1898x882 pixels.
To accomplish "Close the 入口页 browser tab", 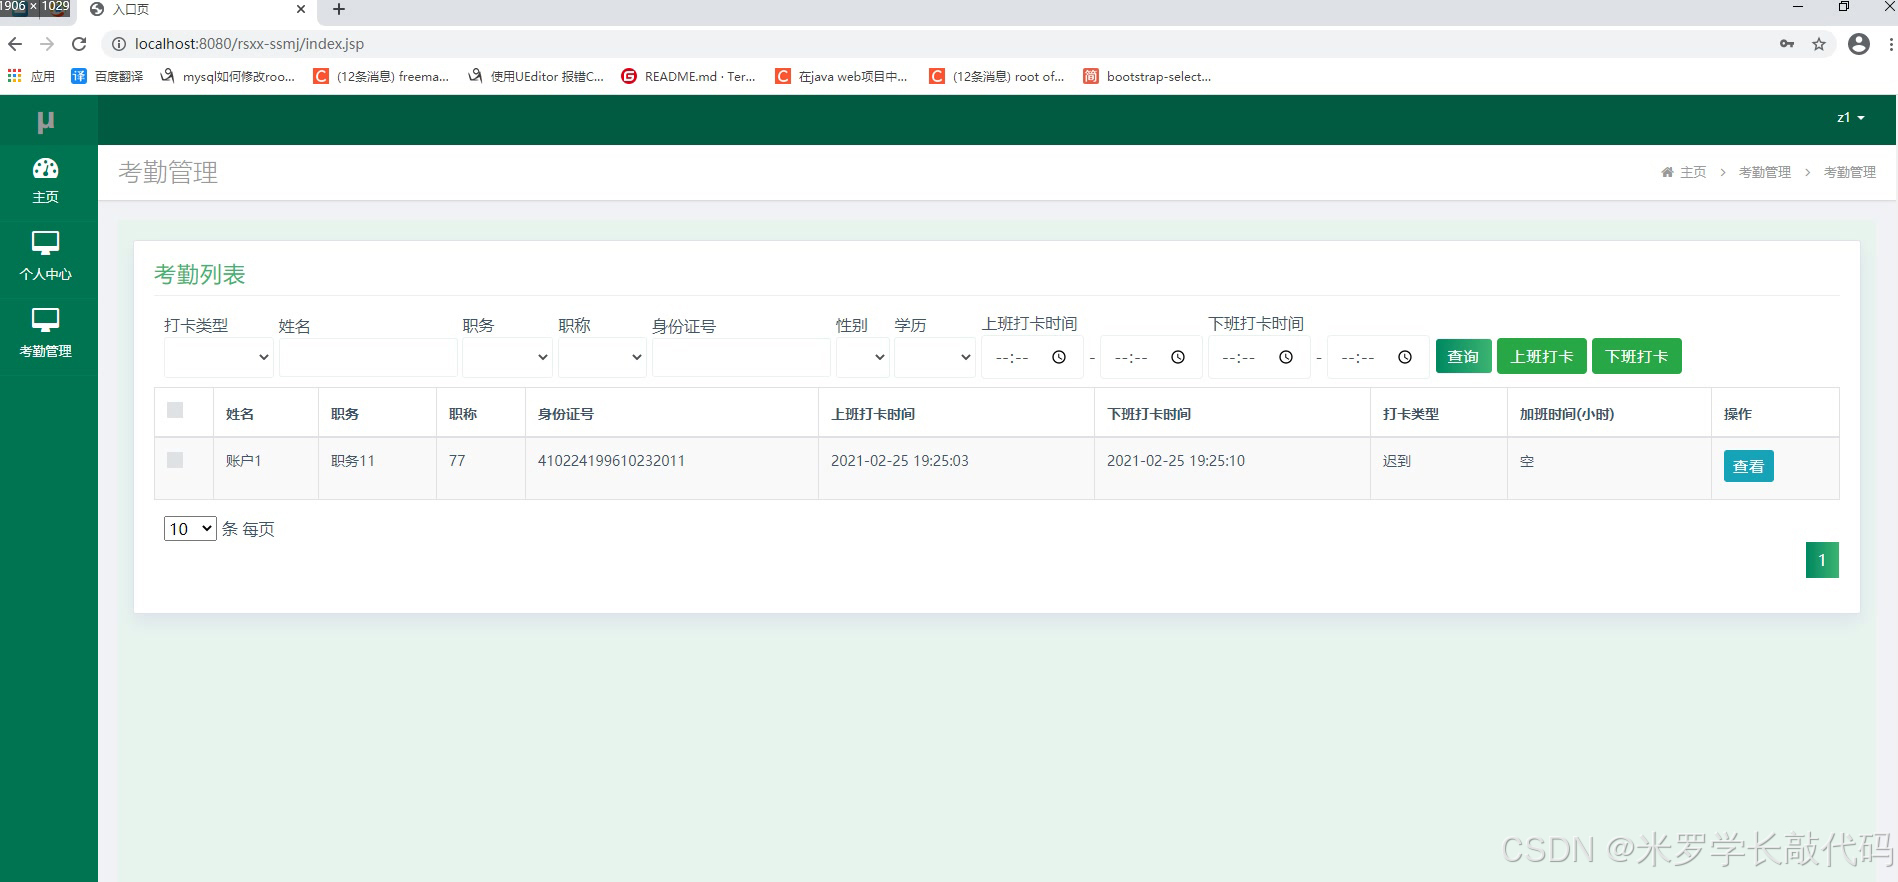I will (301, 9).
